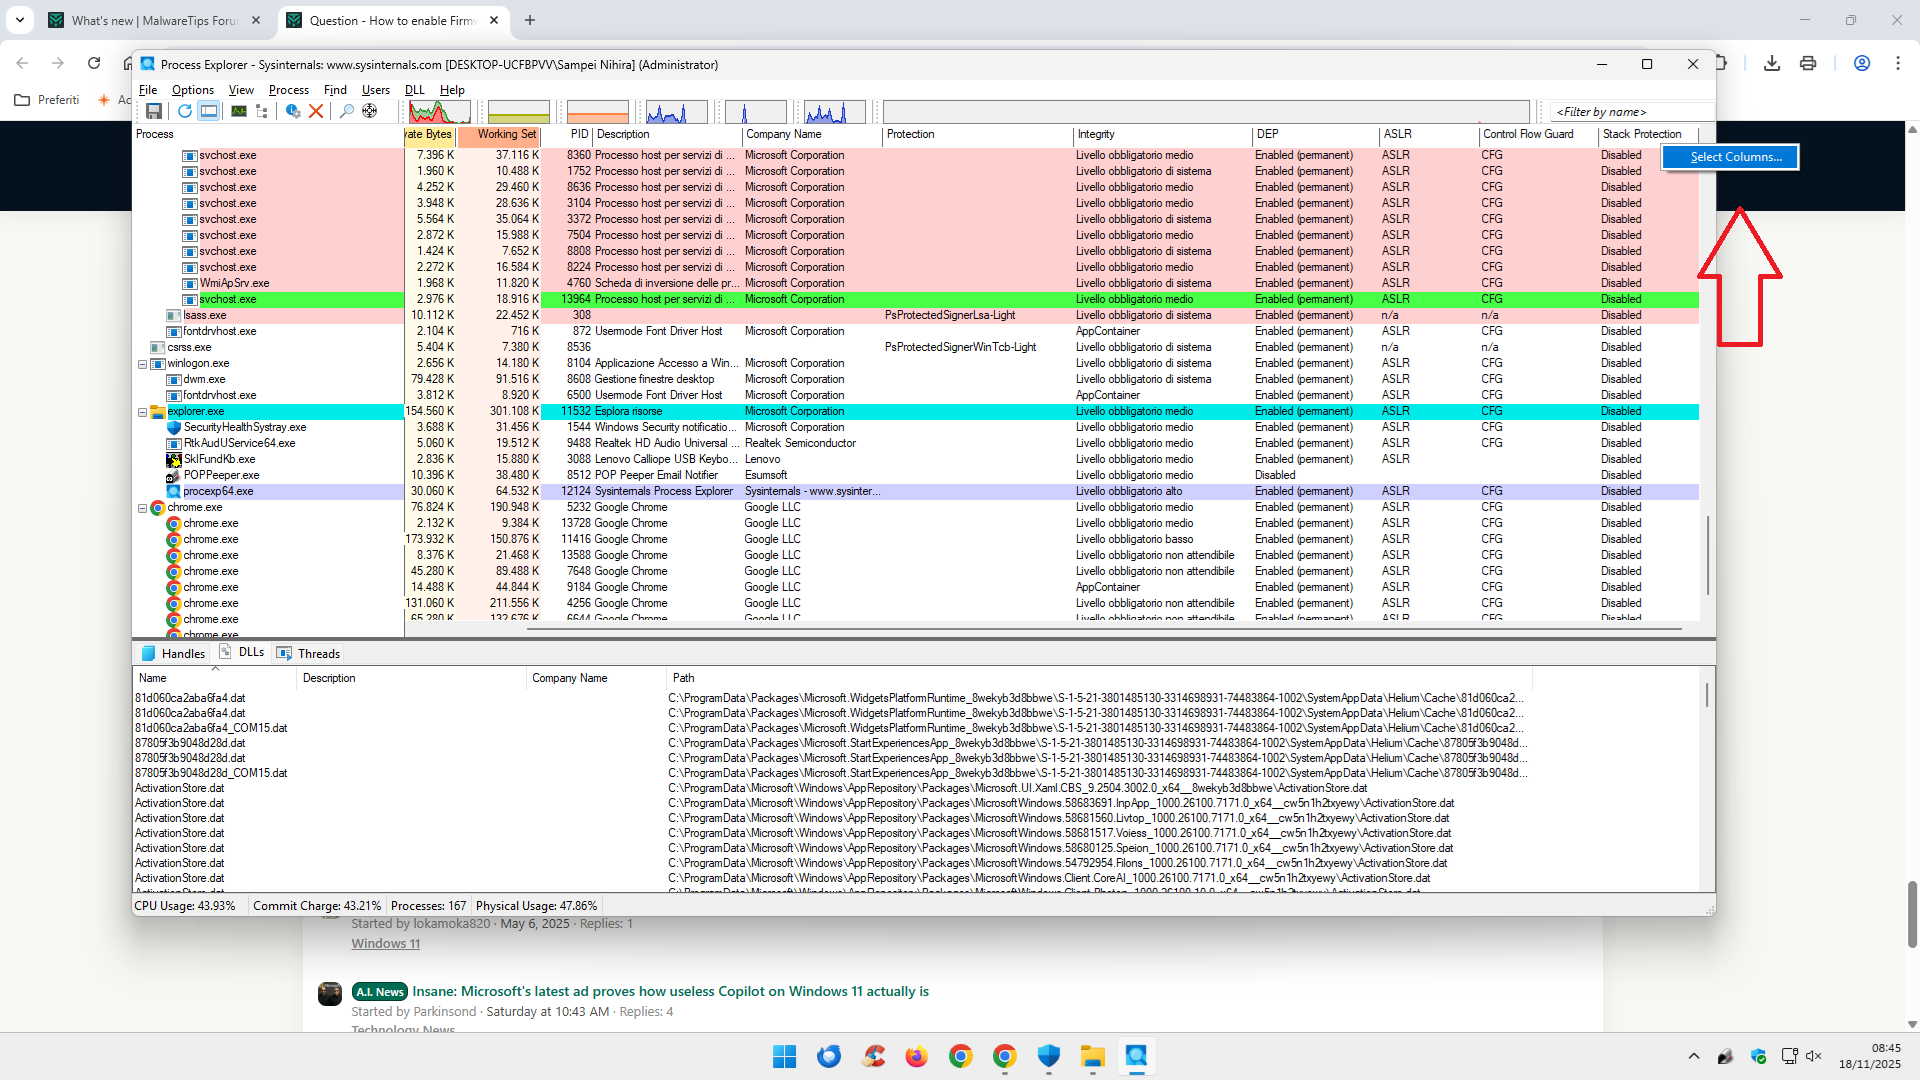The height and width of the screenshot is (1080, 1920).
Task: Open the Users menu
Action: coord(376,90)
